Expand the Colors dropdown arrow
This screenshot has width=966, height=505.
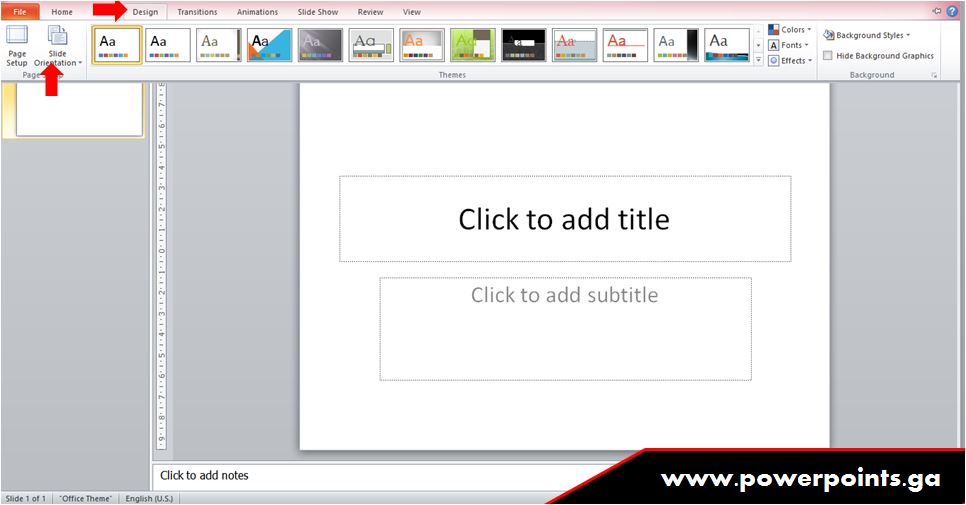pyautogui.click(x=809, y=30)
